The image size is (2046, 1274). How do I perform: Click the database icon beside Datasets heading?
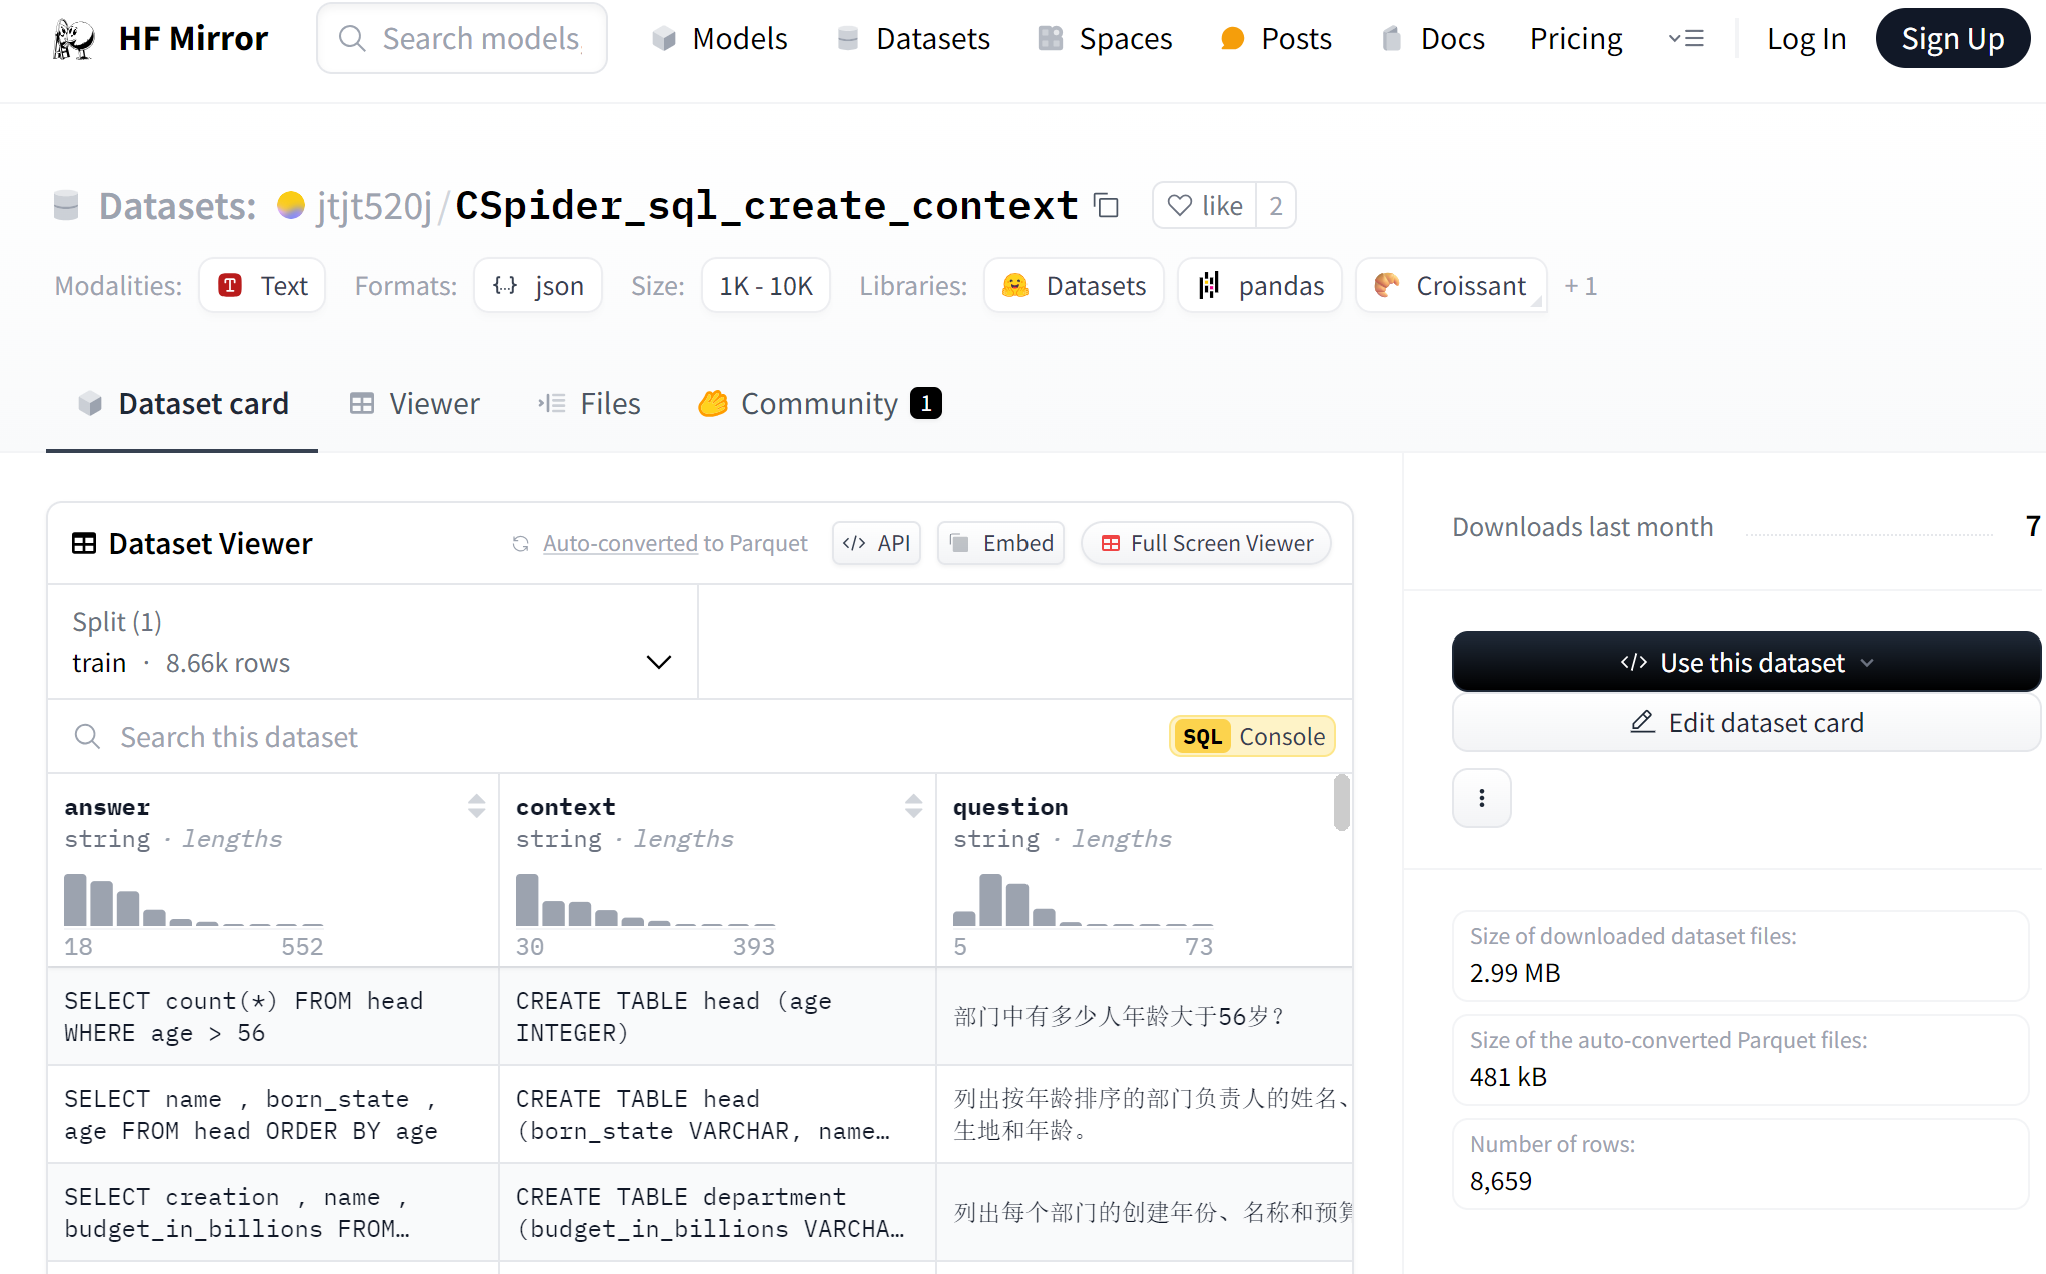66,206
